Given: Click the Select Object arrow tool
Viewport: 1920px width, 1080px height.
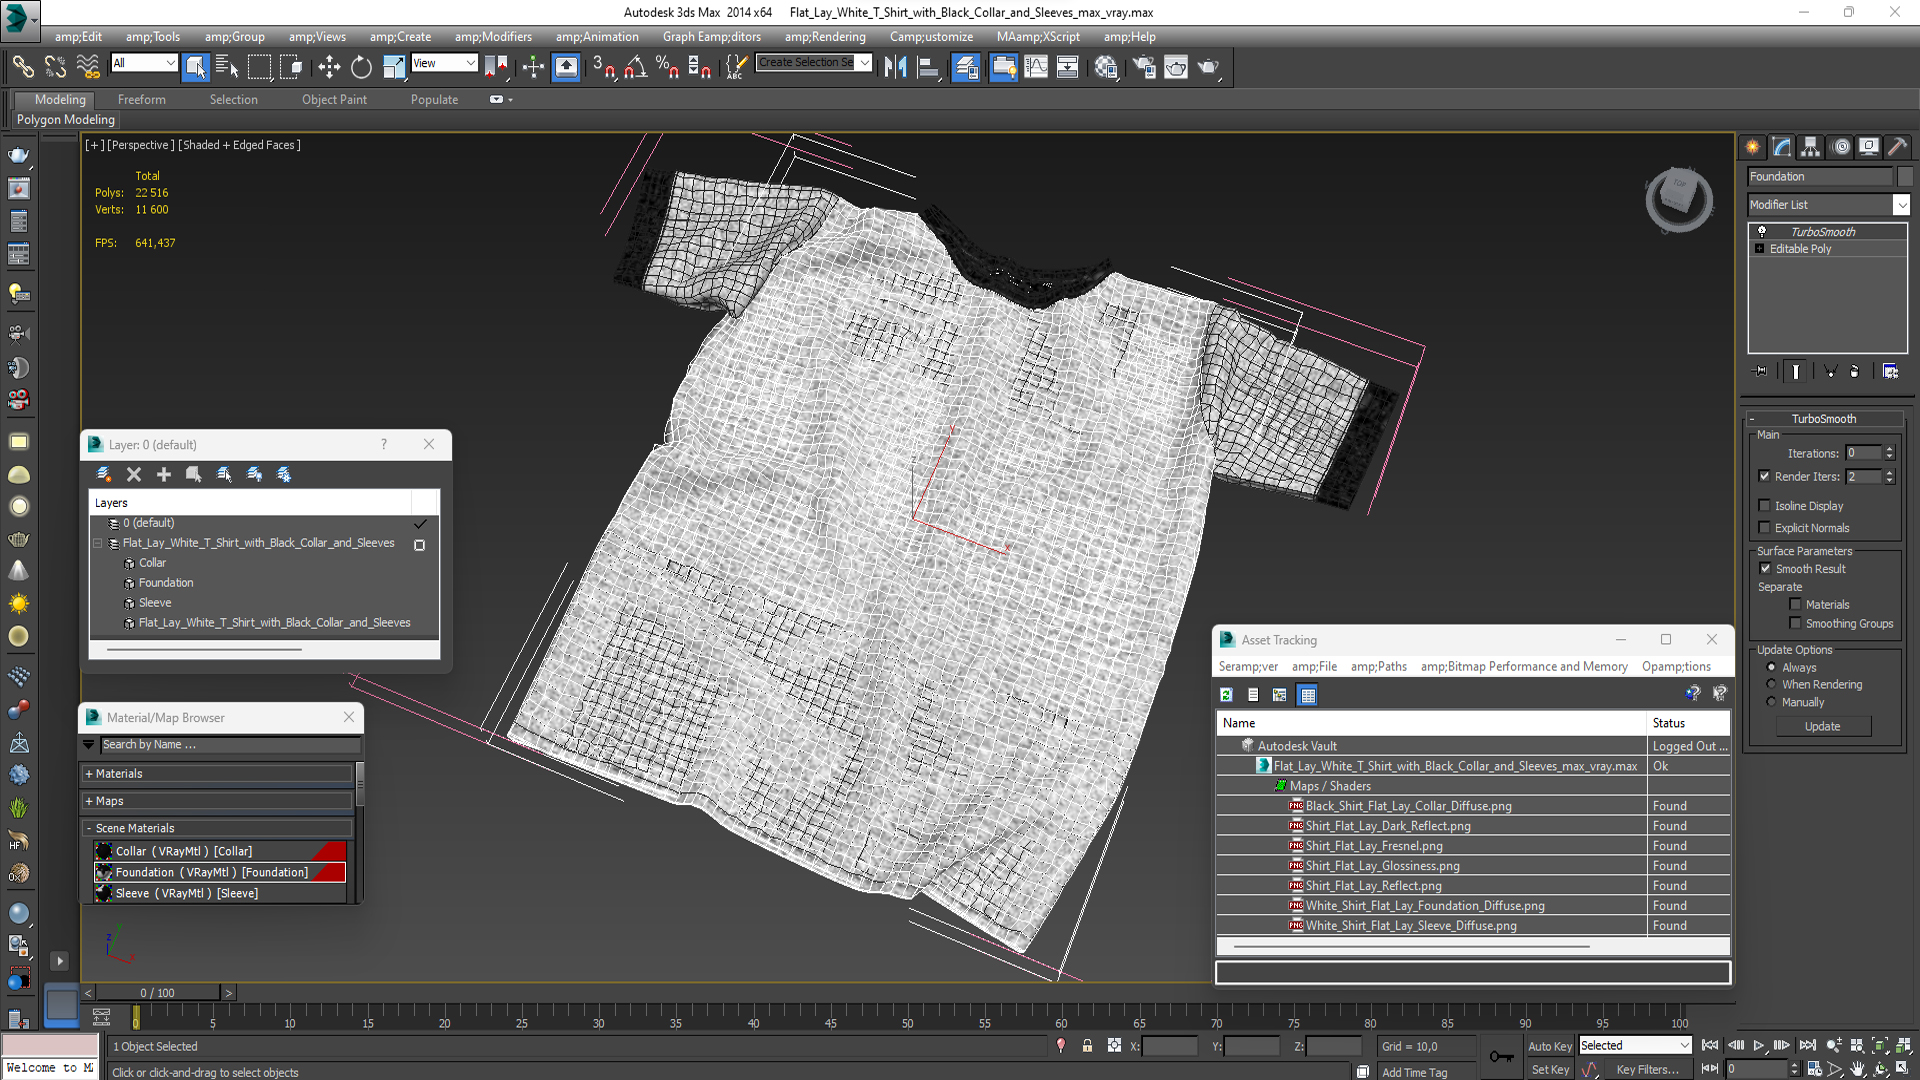Looking at the screenshot, I should (x=195, y=67).
